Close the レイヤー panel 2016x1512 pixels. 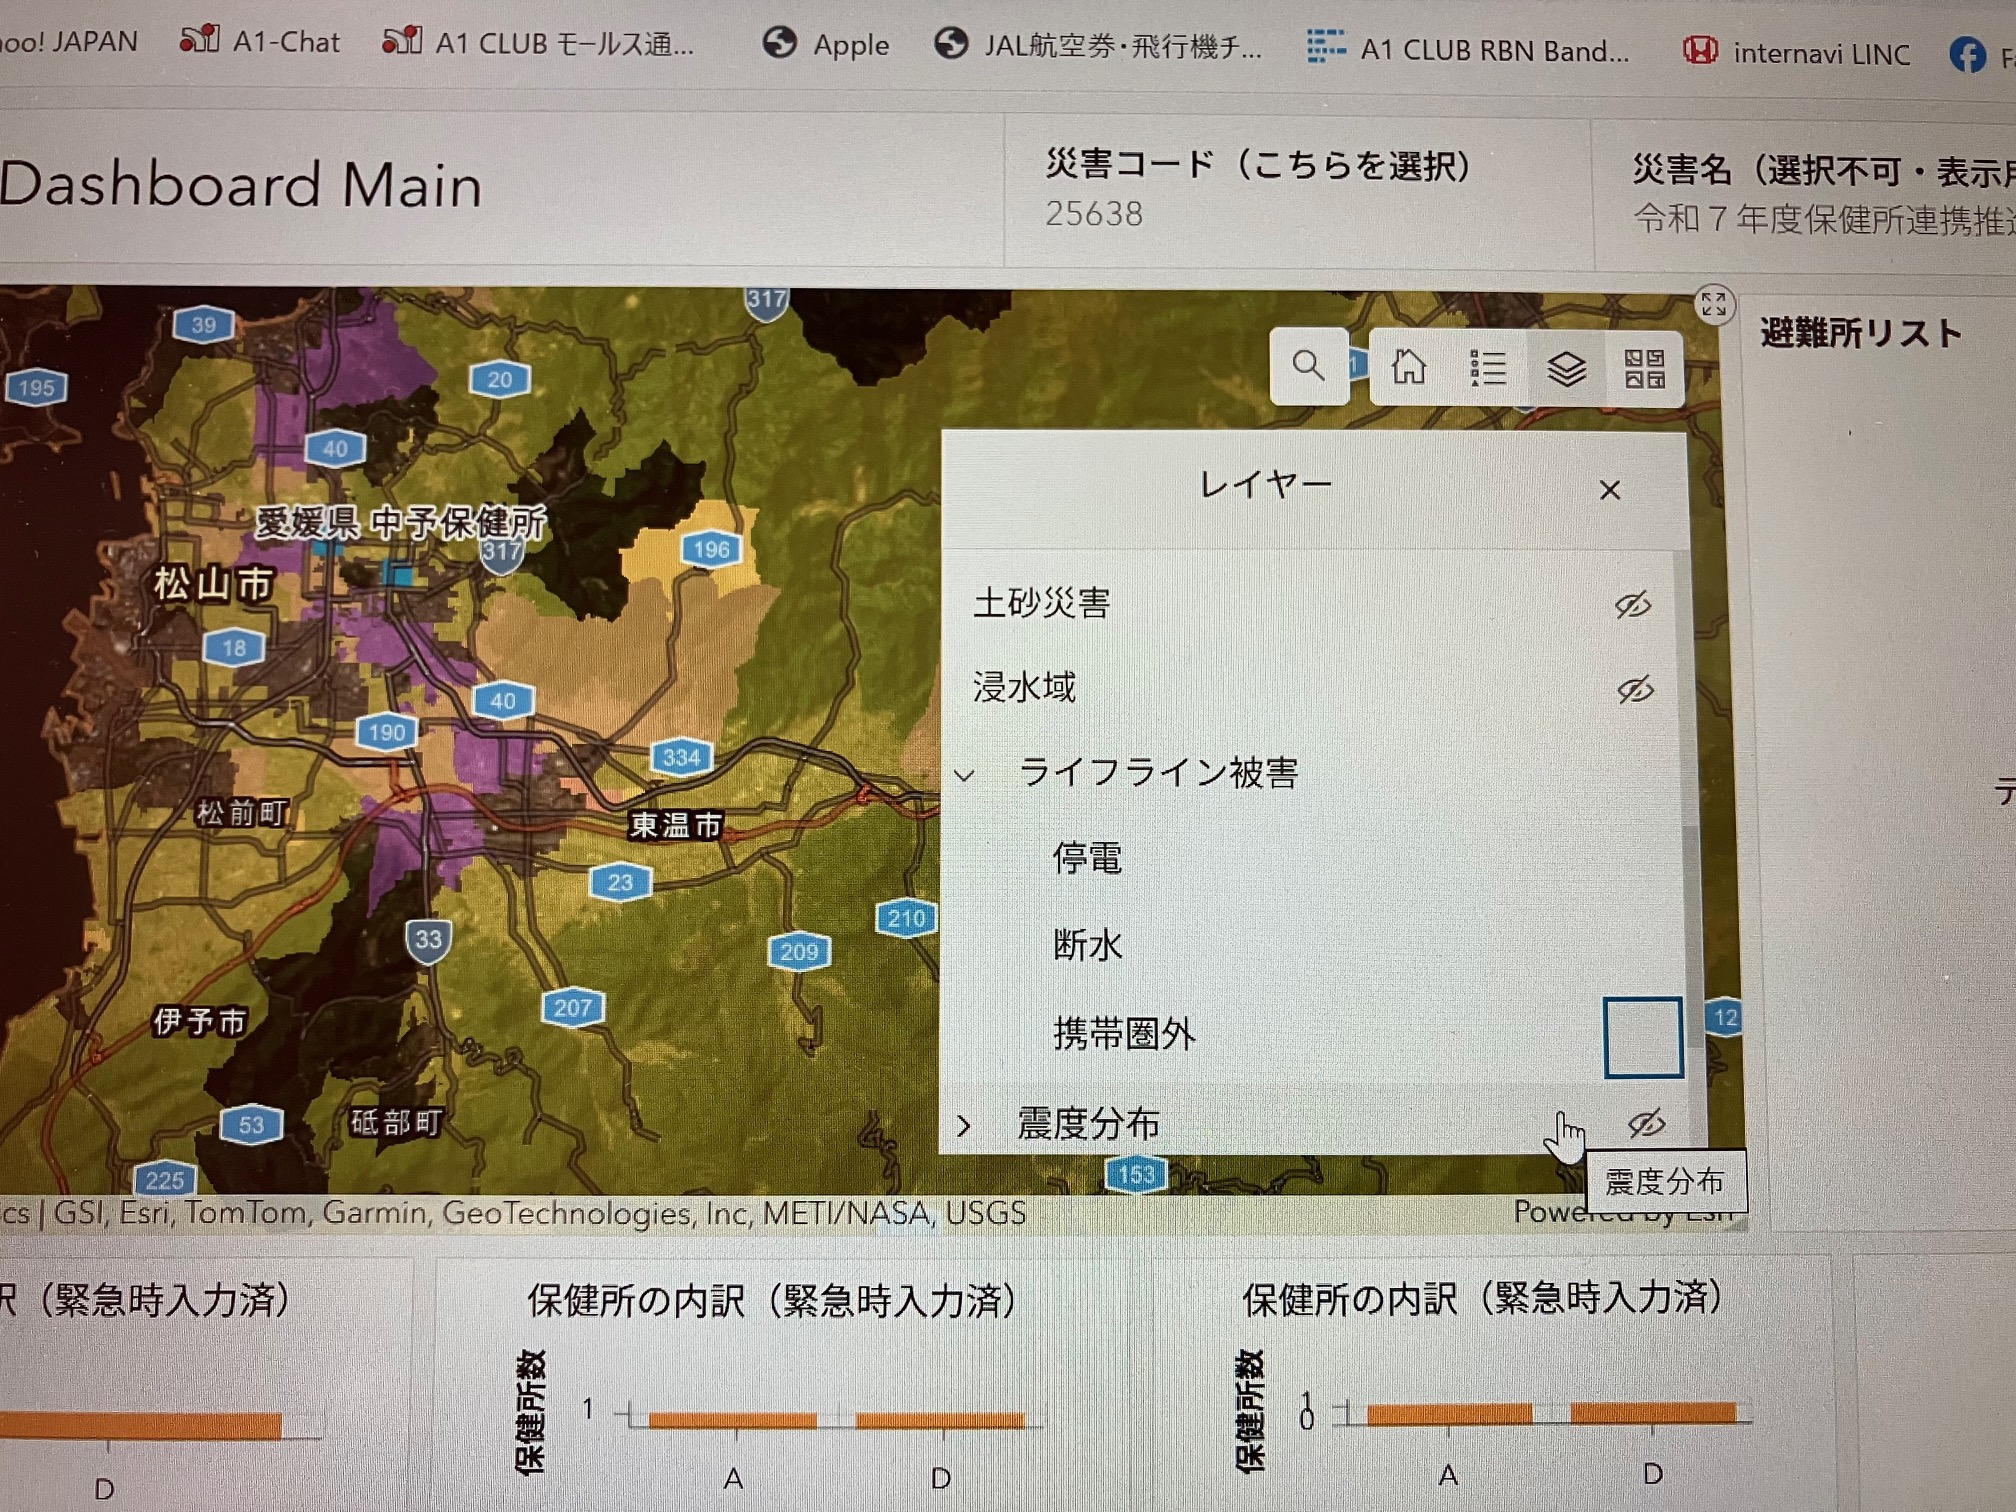point(1609,490)
